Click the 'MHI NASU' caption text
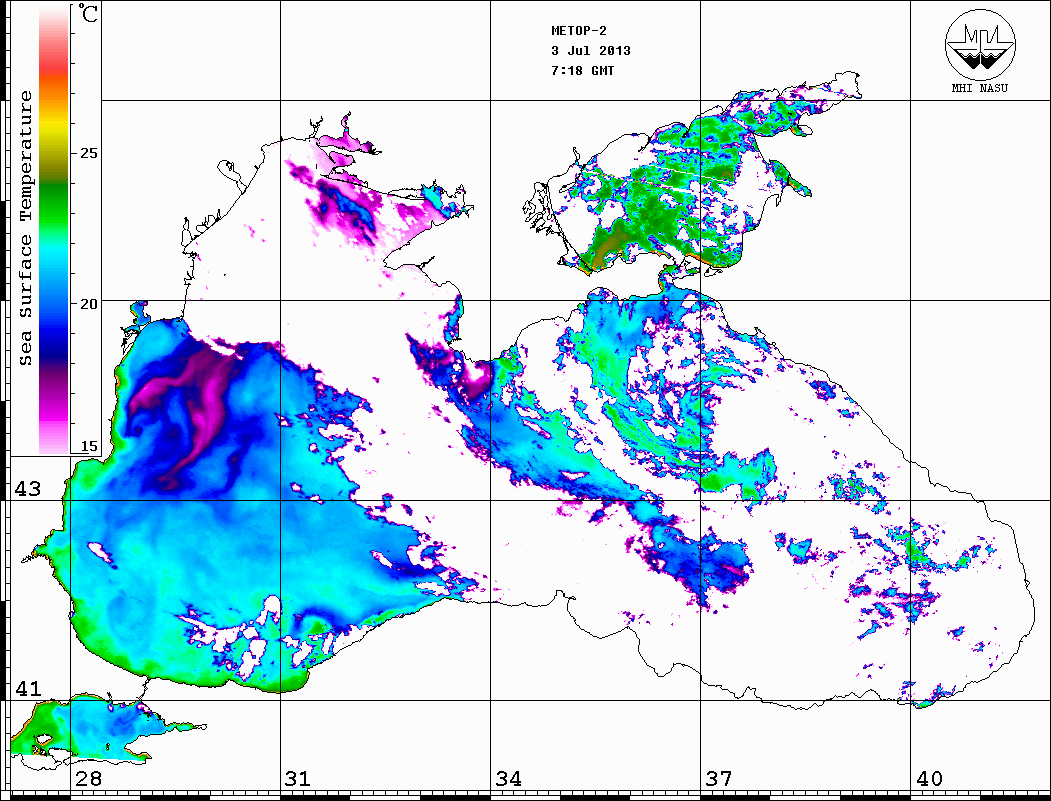 [979, 88]
